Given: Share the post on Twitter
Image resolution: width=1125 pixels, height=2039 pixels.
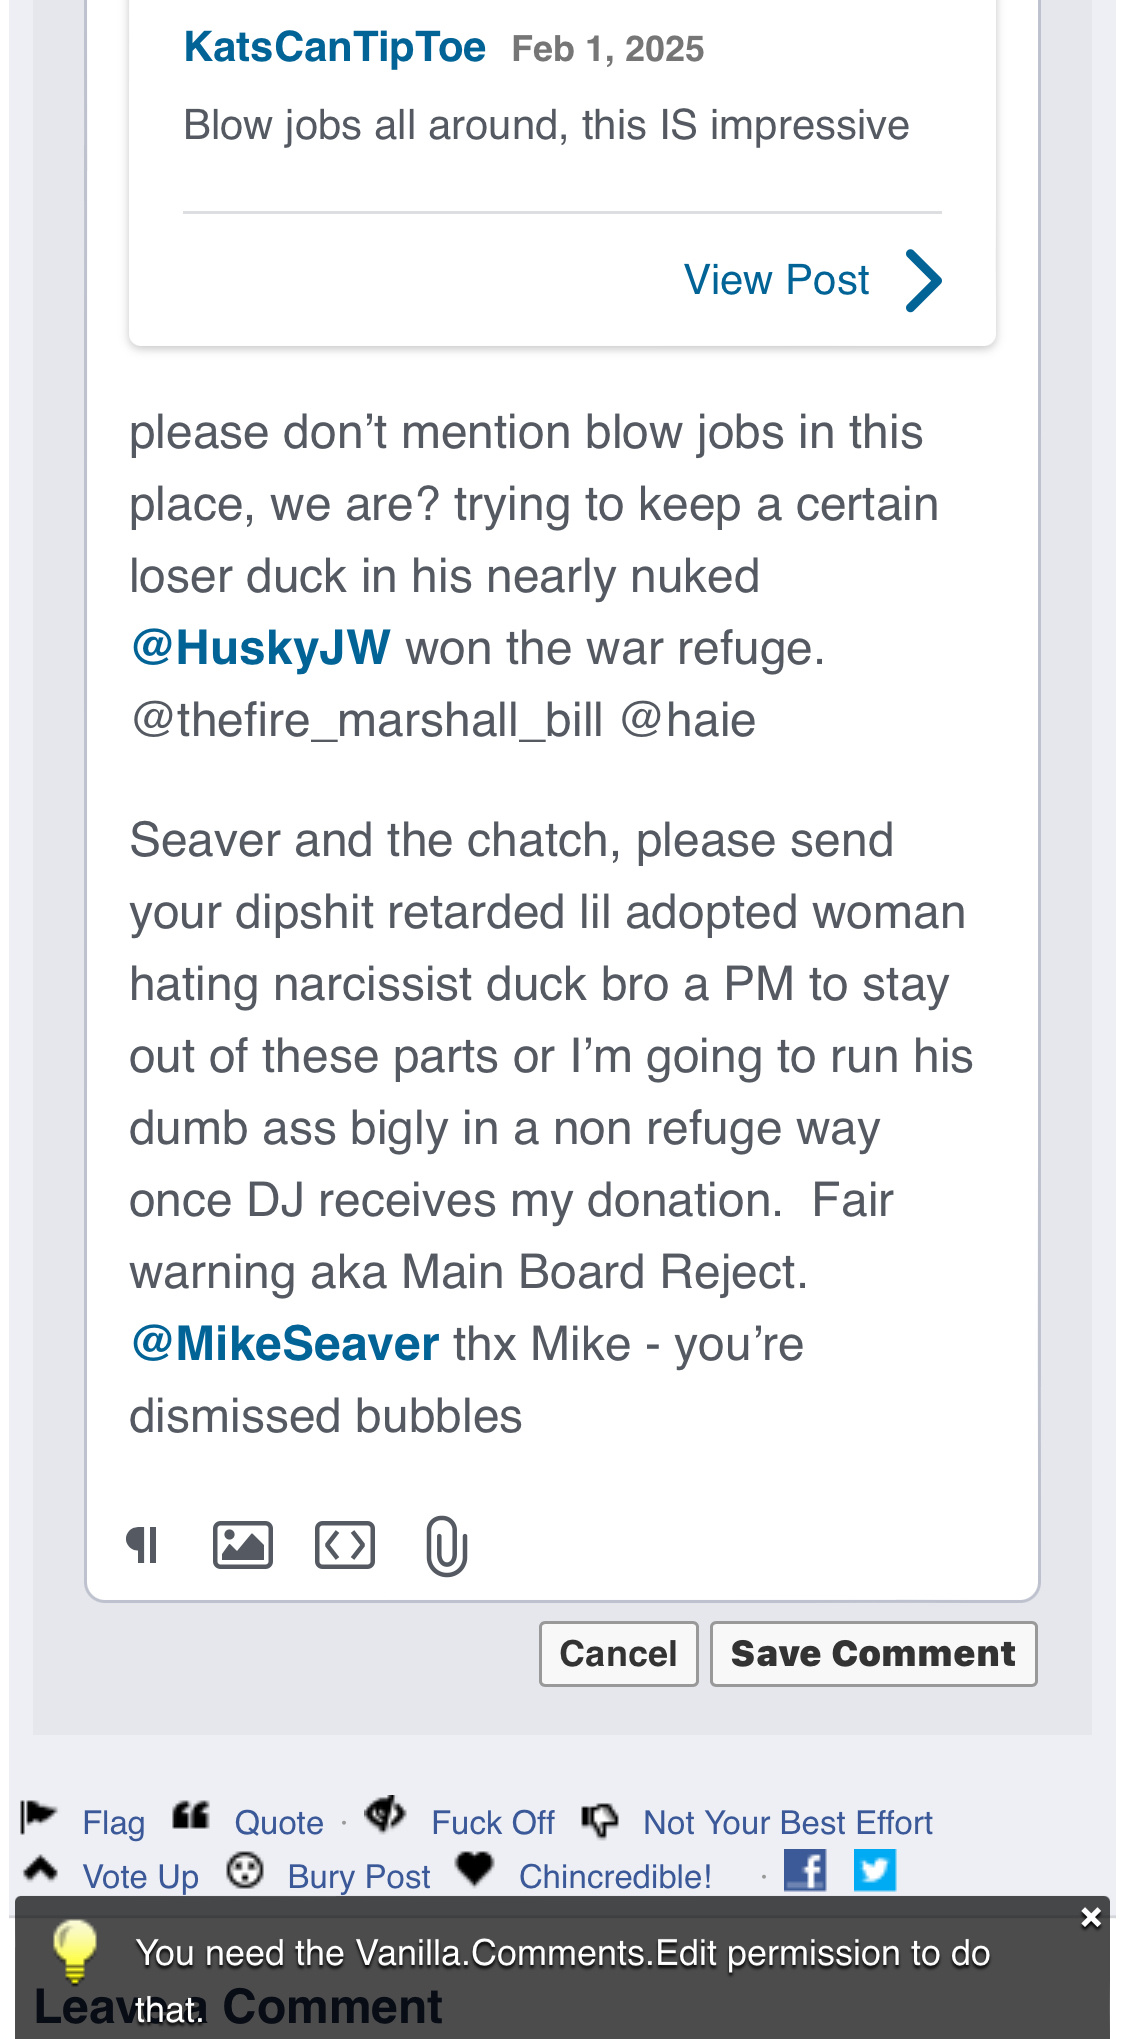Looking at the screenshot, I should [875, 1871].
